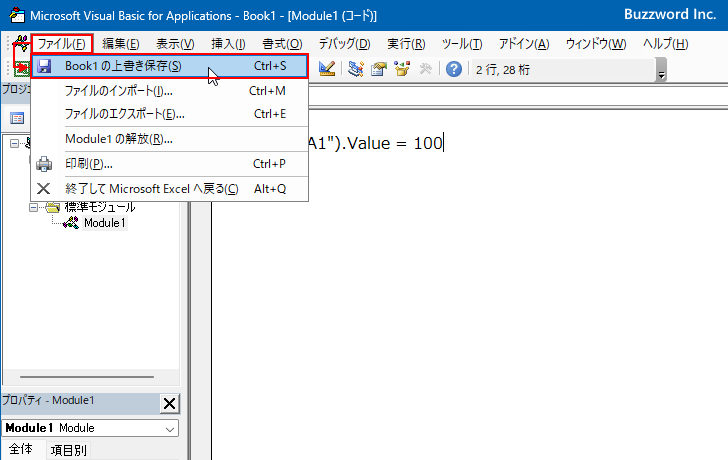Open the ウィンドウ(W) menu
Image resolution: width=728 pixels, height=460 pixels.
pos(596,44)
